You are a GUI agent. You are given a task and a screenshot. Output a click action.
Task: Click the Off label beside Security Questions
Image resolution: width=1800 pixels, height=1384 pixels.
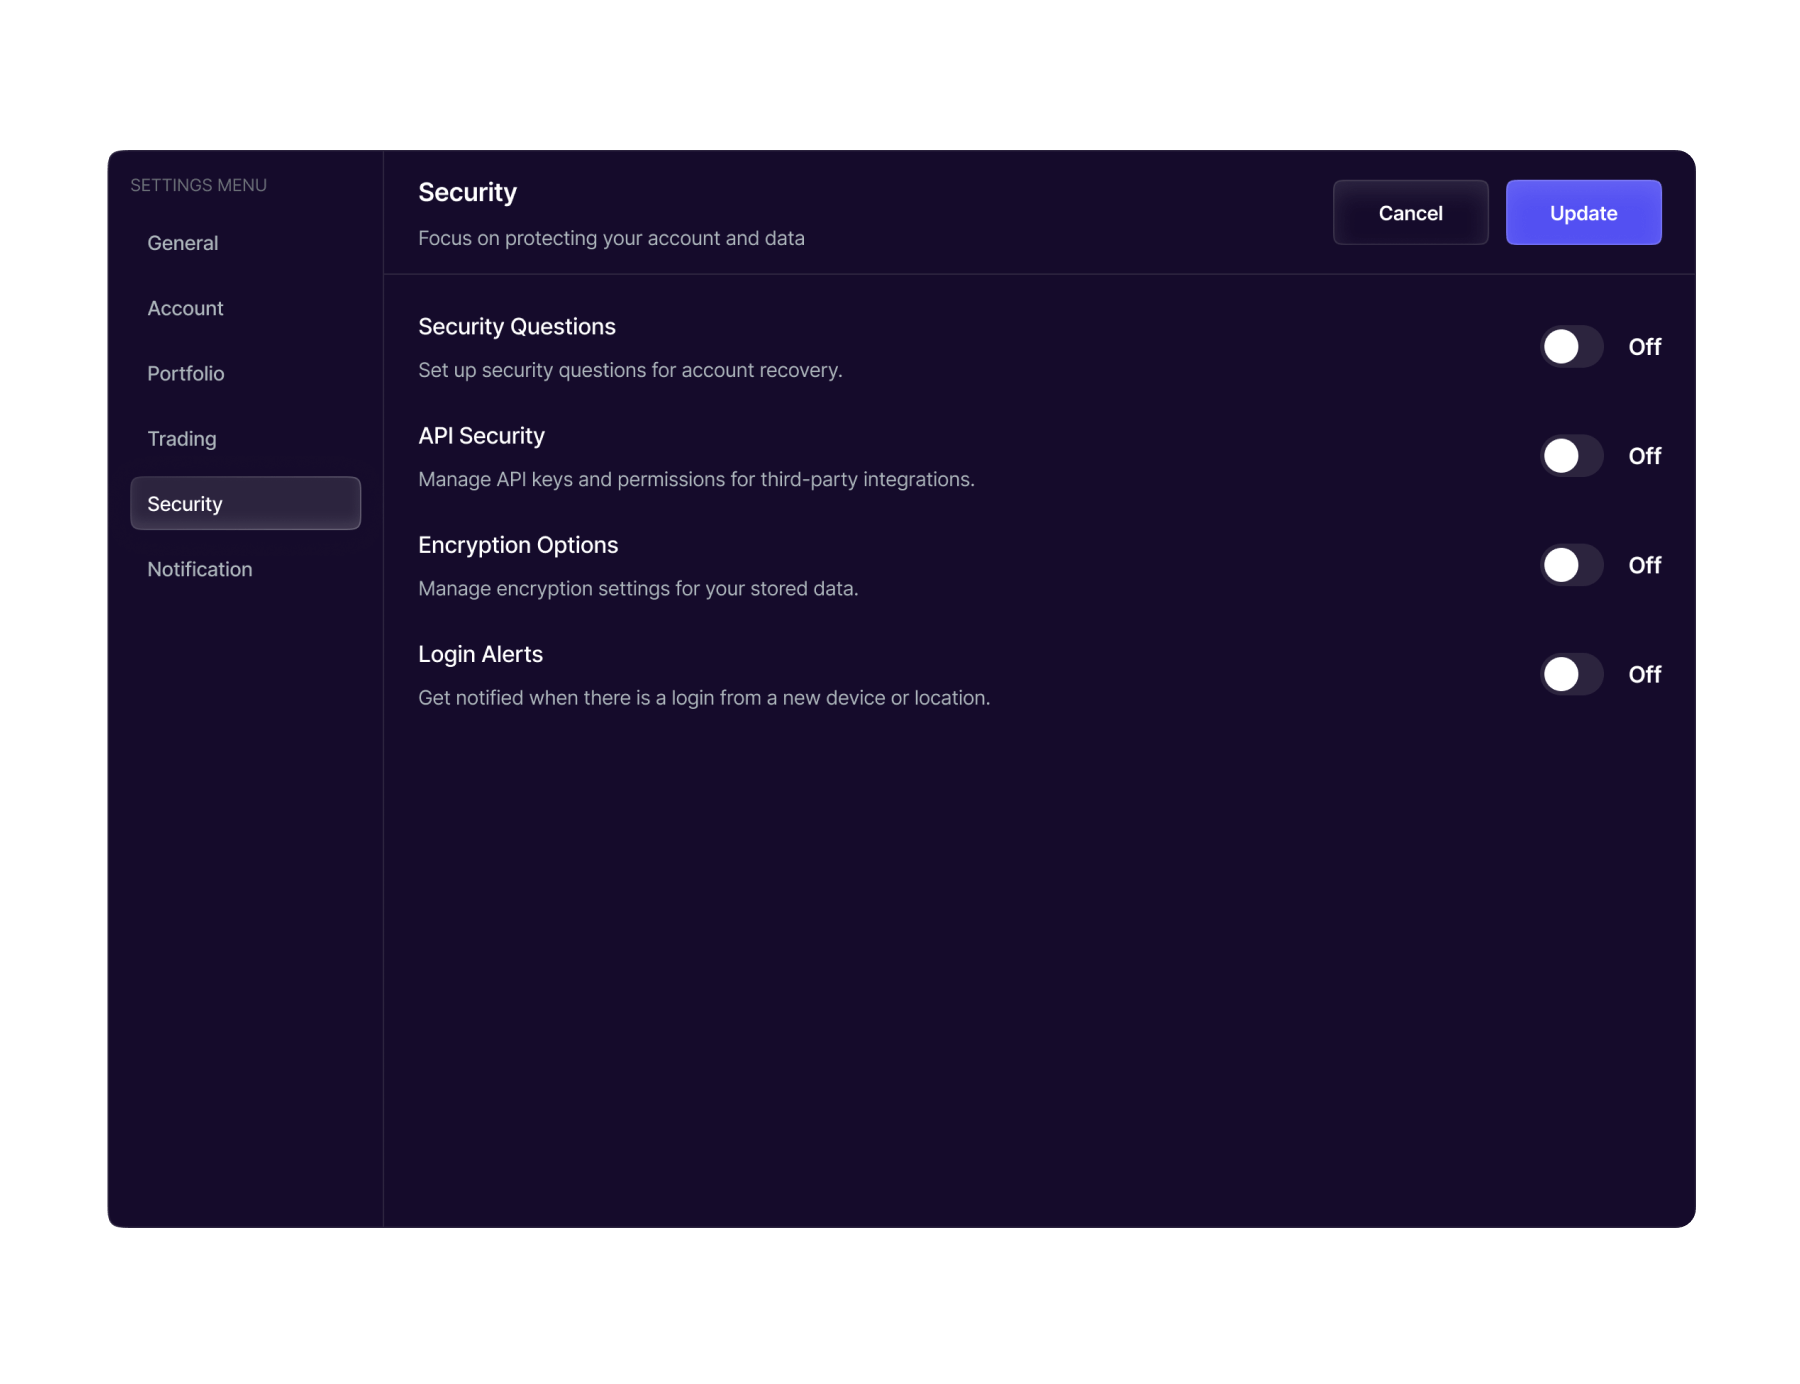pos(1644,347)
